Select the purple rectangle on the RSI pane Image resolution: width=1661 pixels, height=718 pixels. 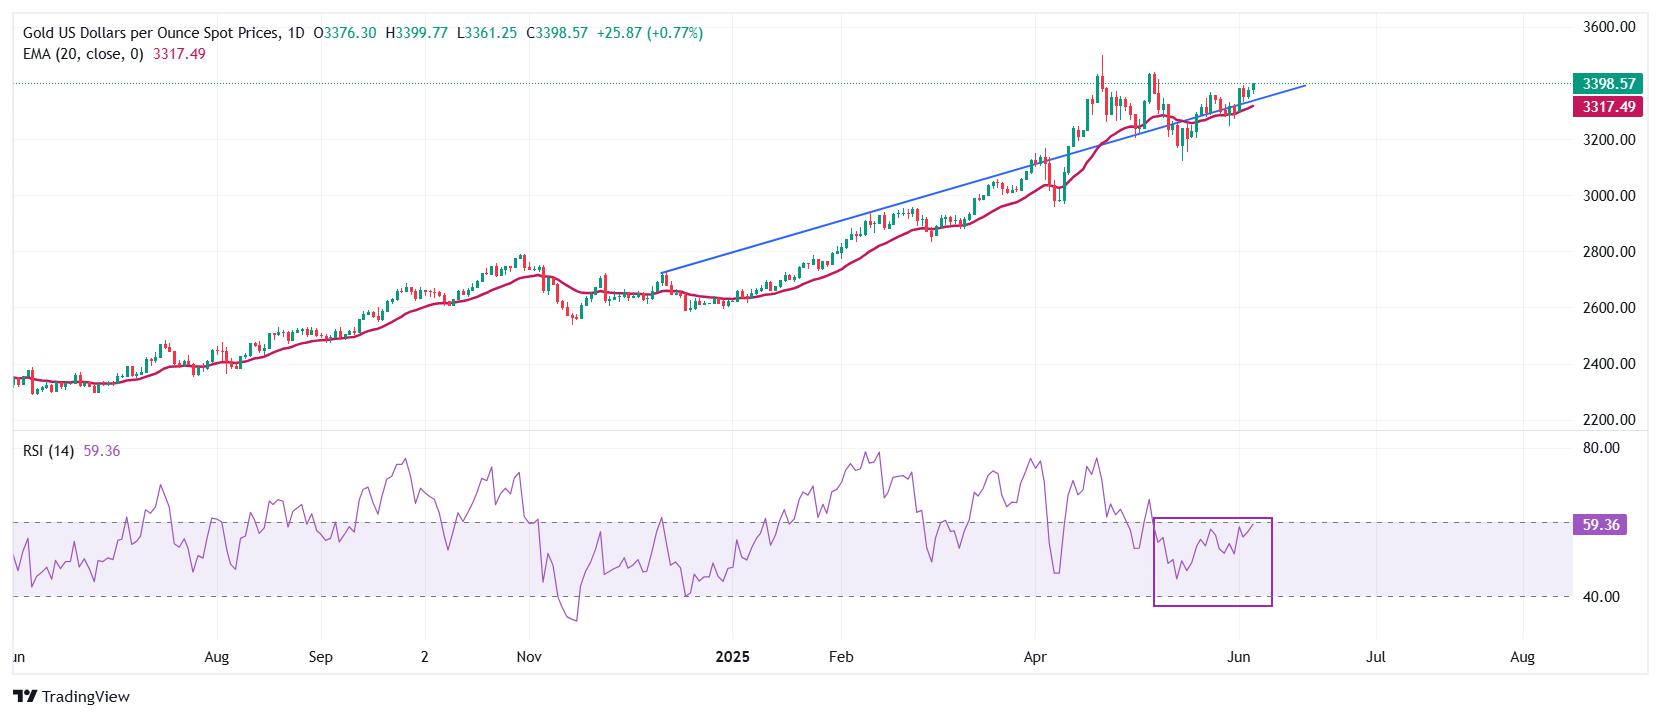coord(1213,562)
